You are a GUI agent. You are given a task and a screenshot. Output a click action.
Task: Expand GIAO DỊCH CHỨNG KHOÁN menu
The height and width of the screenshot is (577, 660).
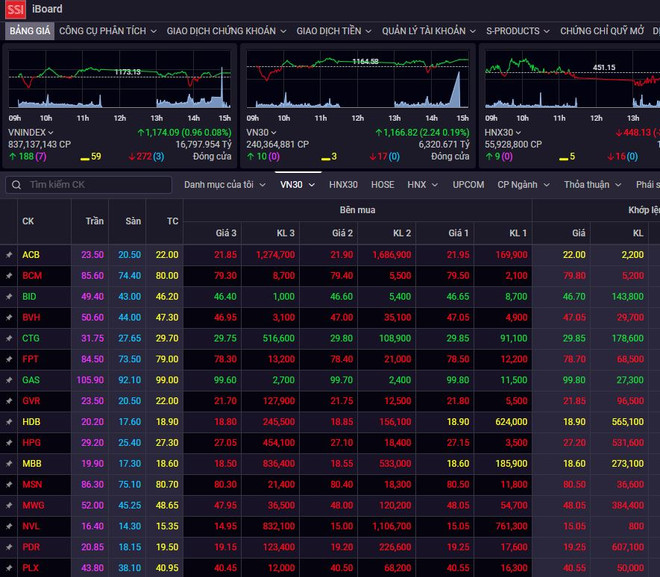click(x=226, y=31)
